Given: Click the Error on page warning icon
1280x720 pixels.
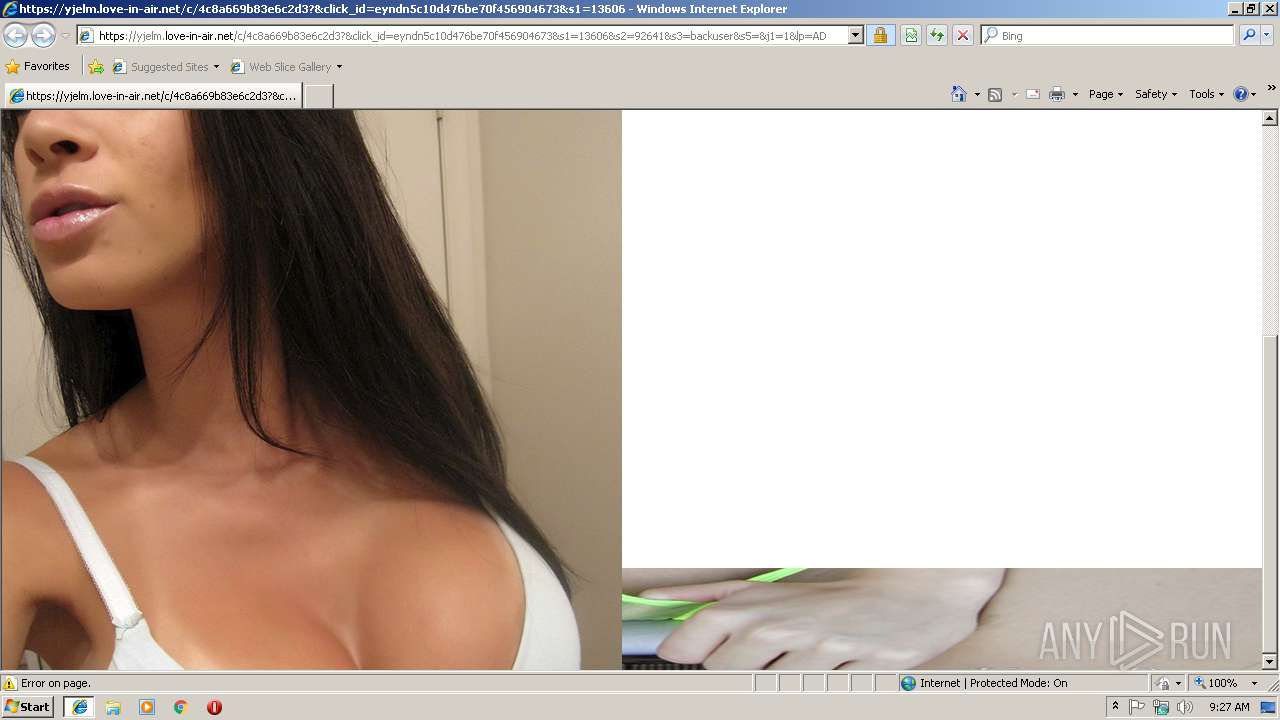Looking at the screenshot, I should tap(10, 683).
